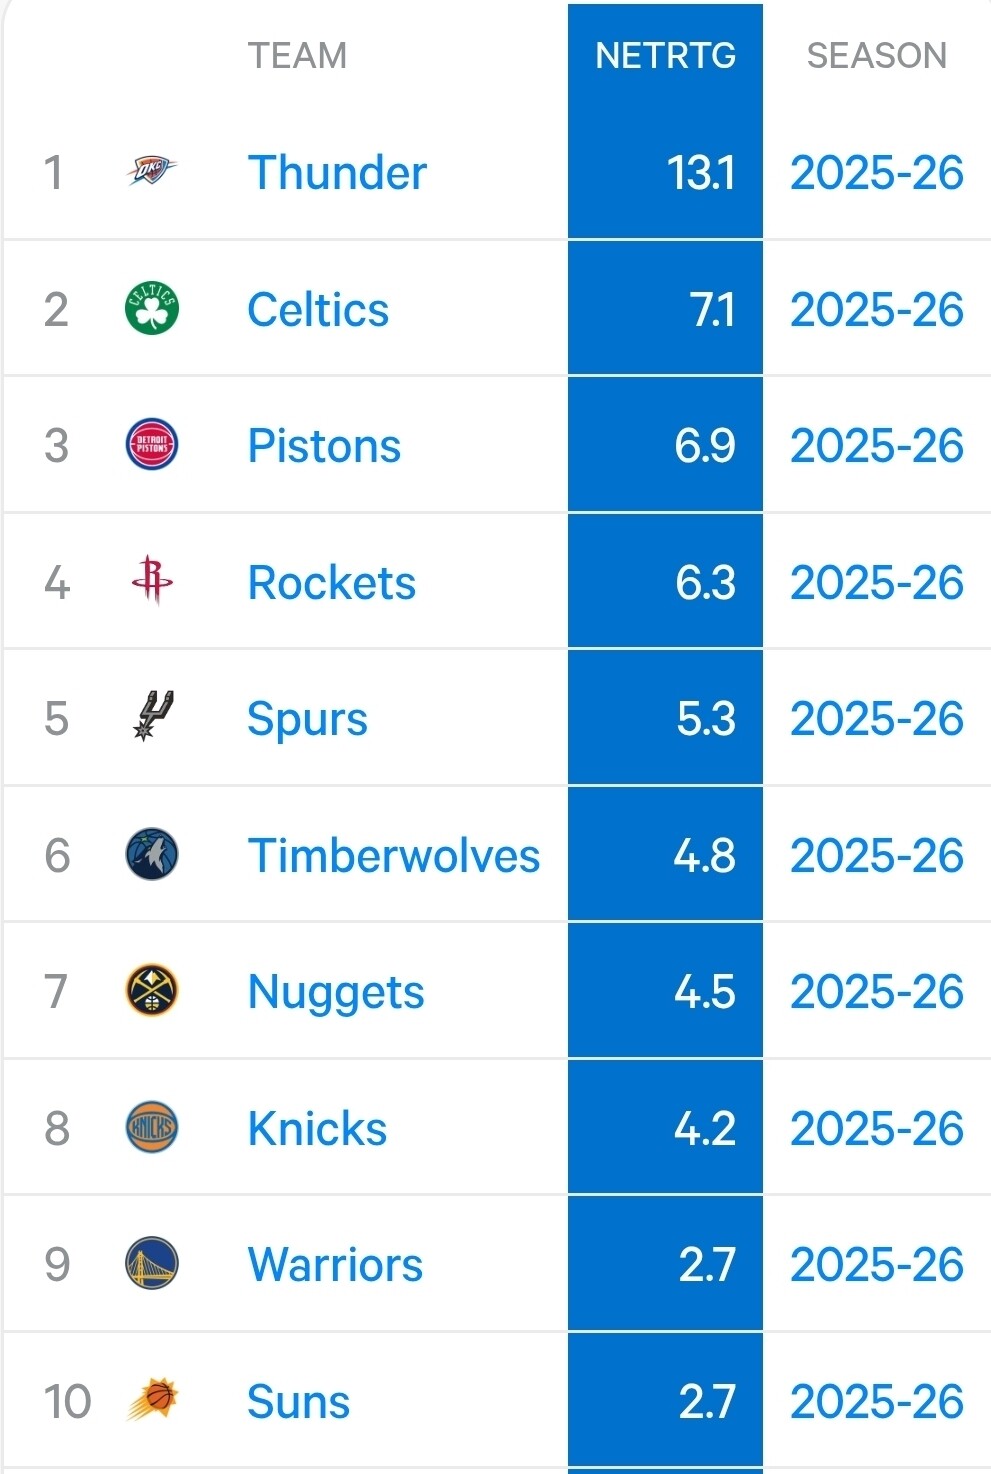Open the Celtics 2025-26 season link
The image size is (991, 1474).
click(876, 310)
